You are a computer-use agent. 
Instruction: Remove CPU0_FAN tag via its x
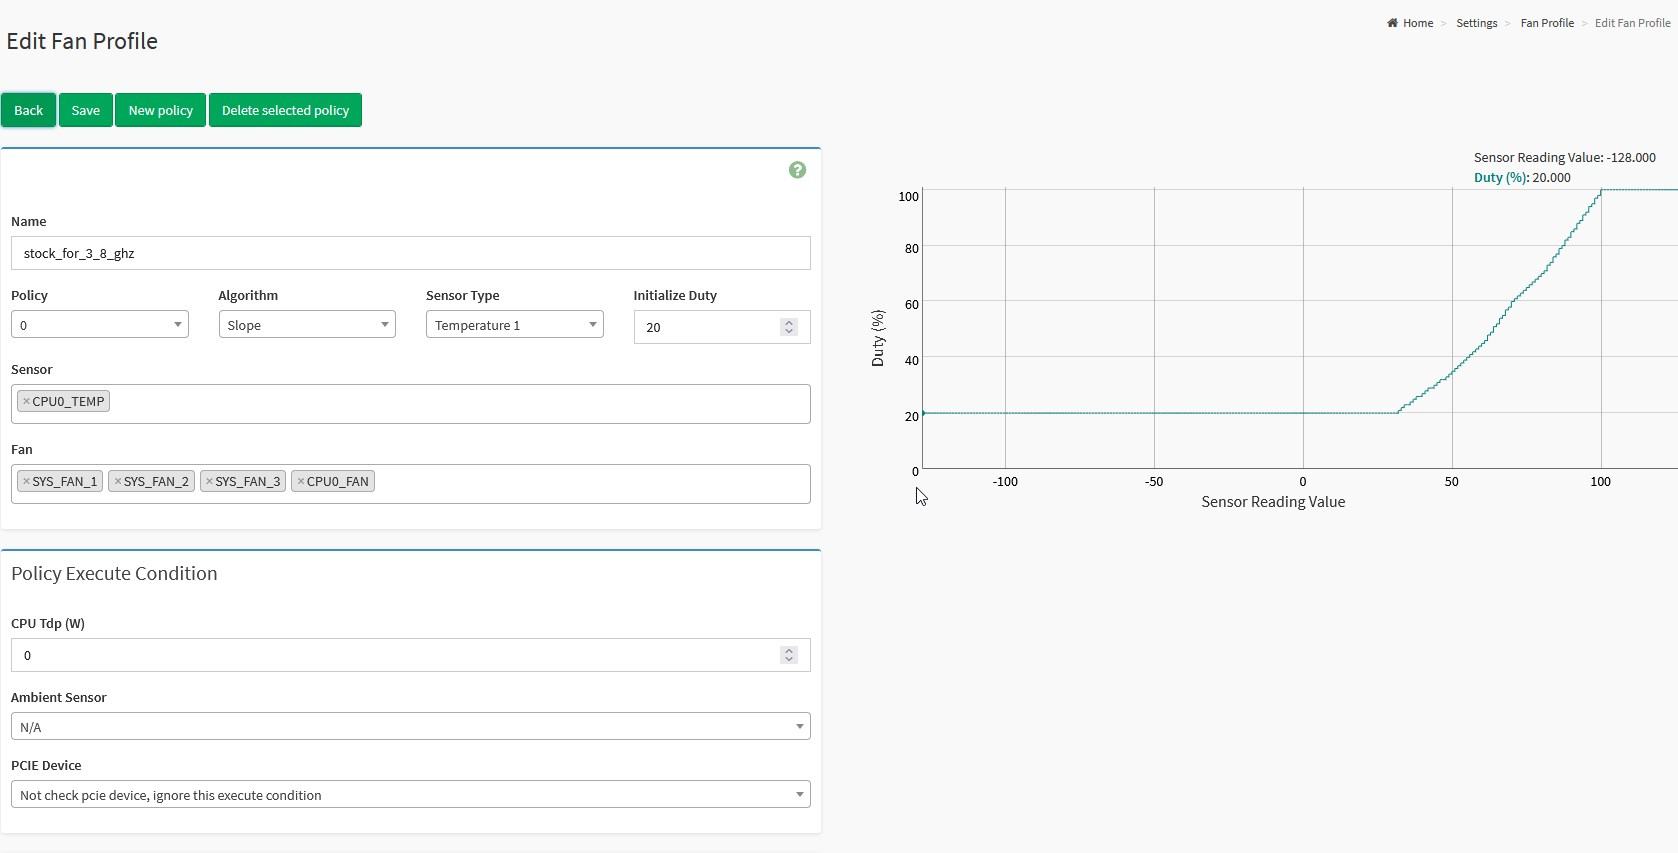pyautogui.click(x=300, y=481)
